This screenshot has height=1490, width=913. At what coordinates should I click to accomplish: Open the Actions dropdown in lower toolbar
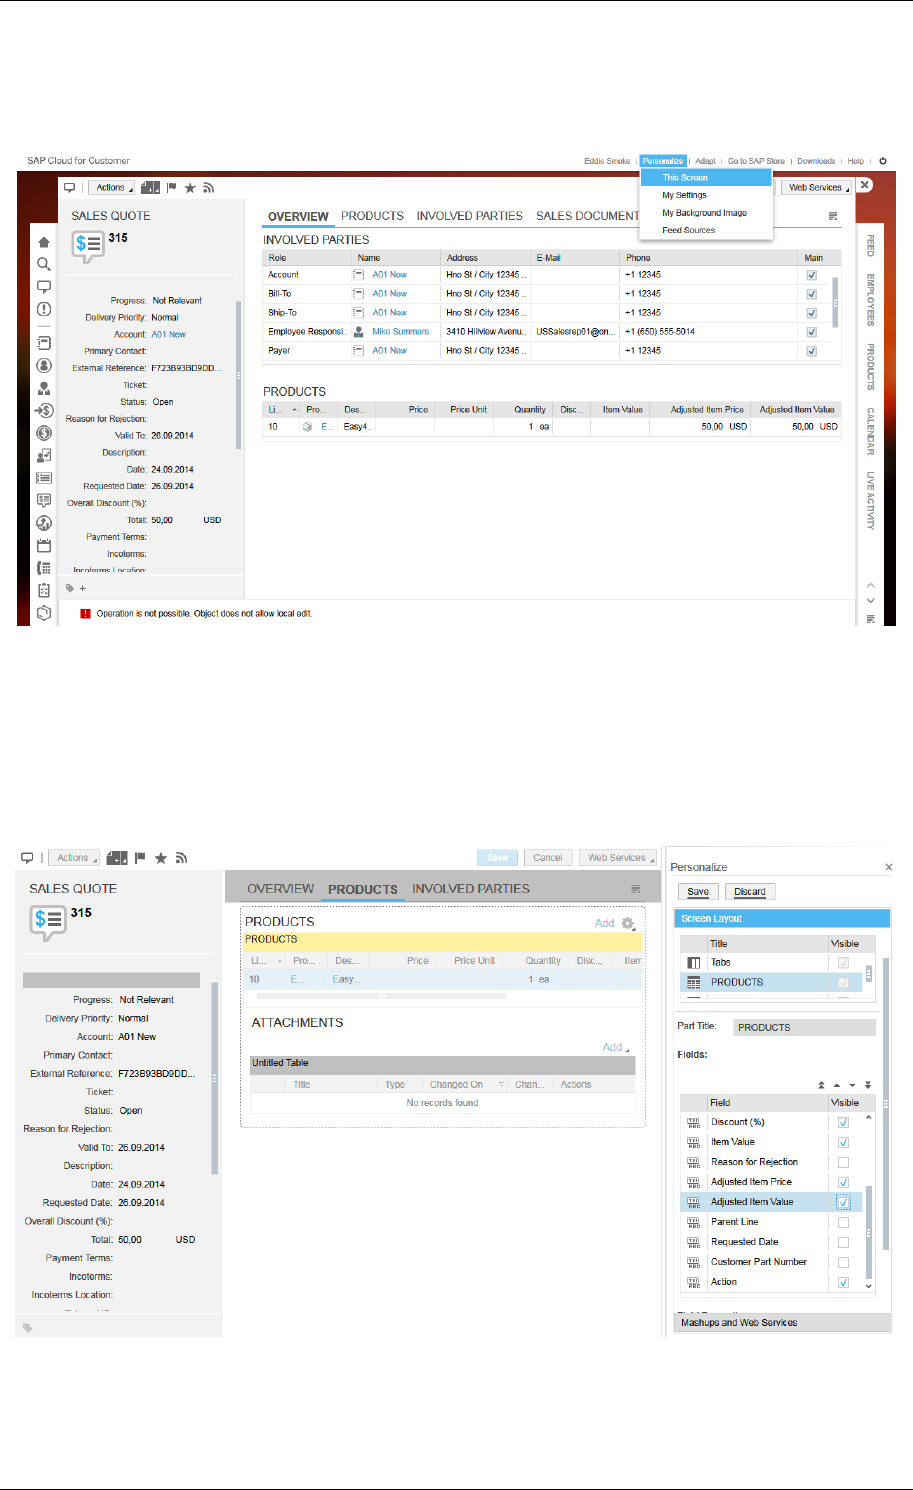tap(74, 858)
